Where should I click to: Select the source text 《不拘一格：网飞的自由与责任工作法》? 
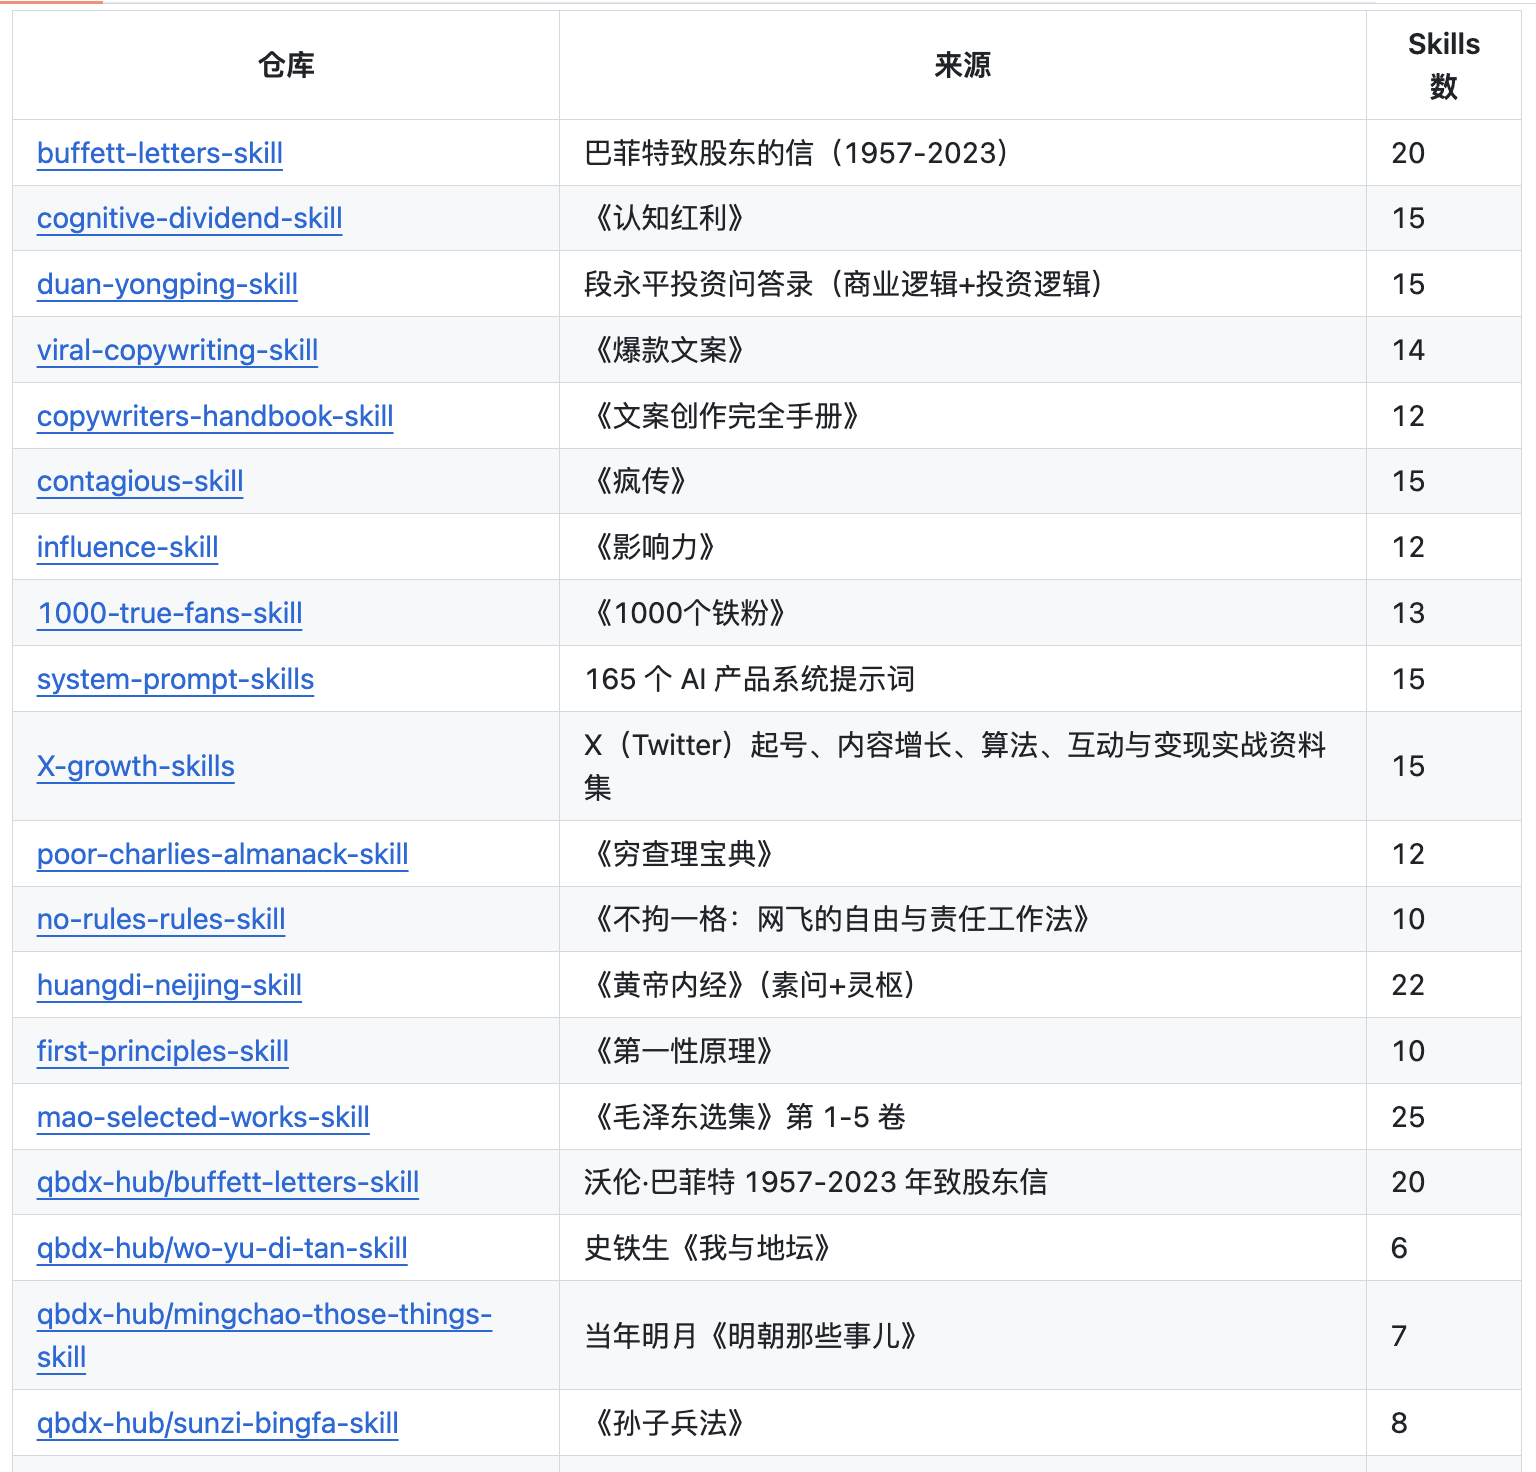[x=842, y=919]
